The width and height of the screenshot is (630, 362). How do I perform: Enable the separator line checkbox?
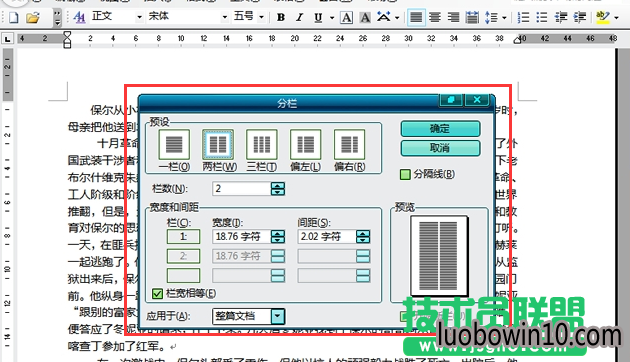405,174
